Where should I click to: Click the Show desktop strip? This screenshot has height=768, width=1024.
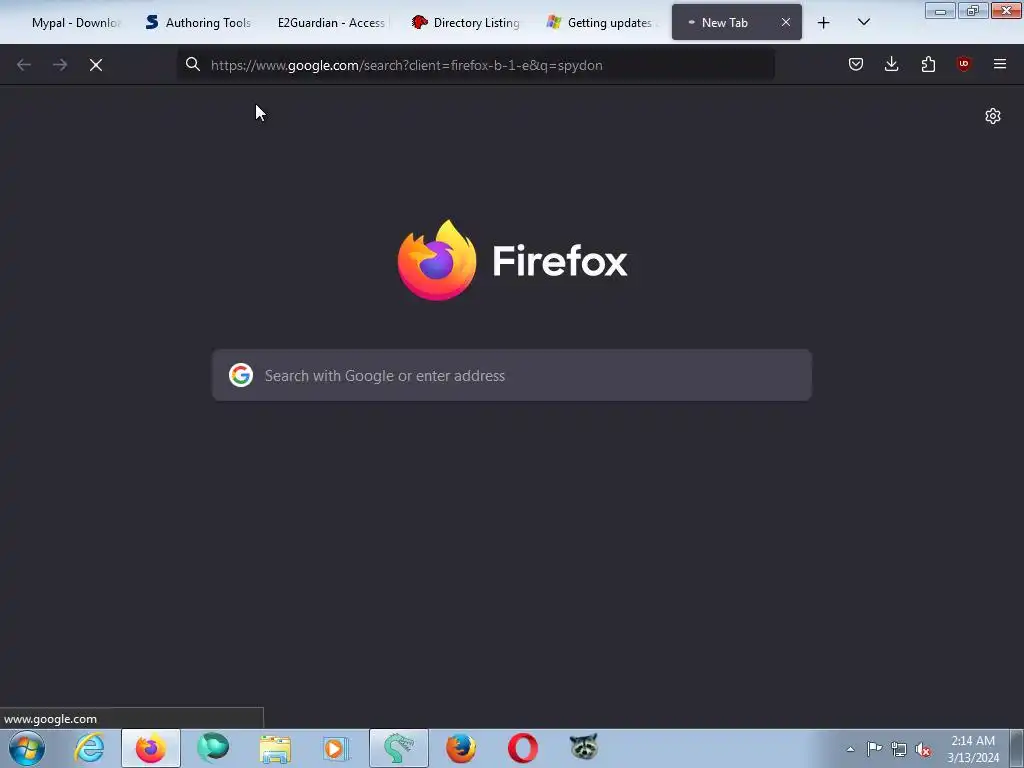click(x=1017, y=748)
